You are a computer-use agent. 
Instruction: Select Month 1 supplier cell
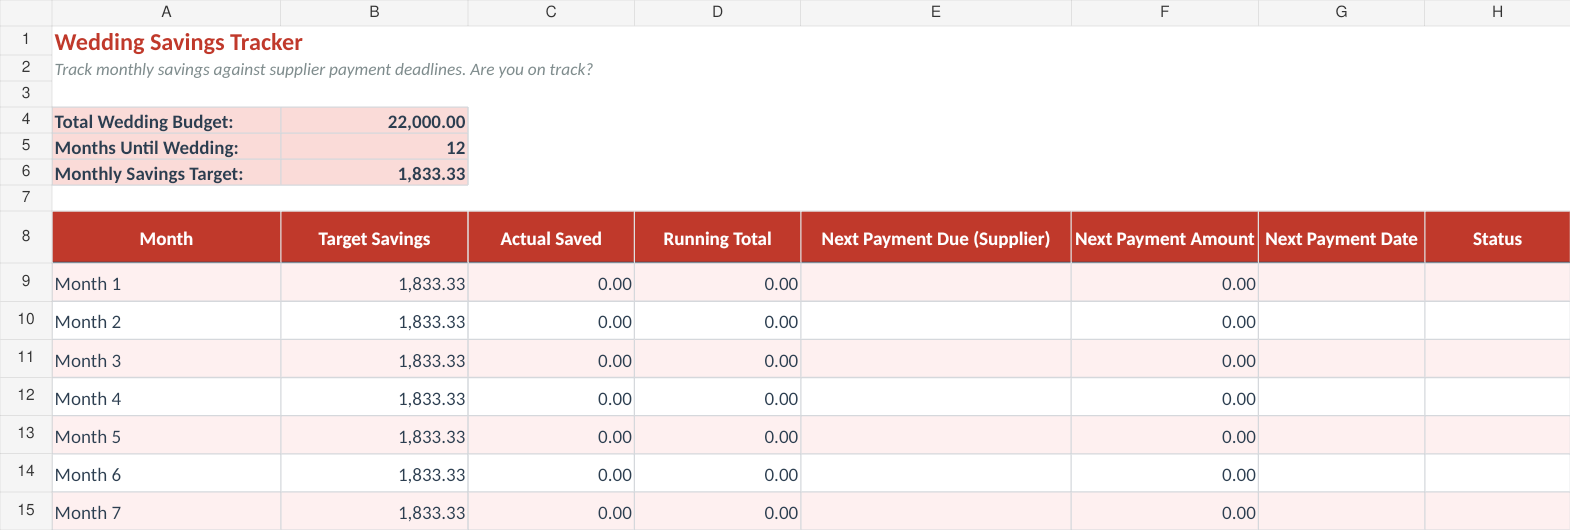click(x=936, y=283)
